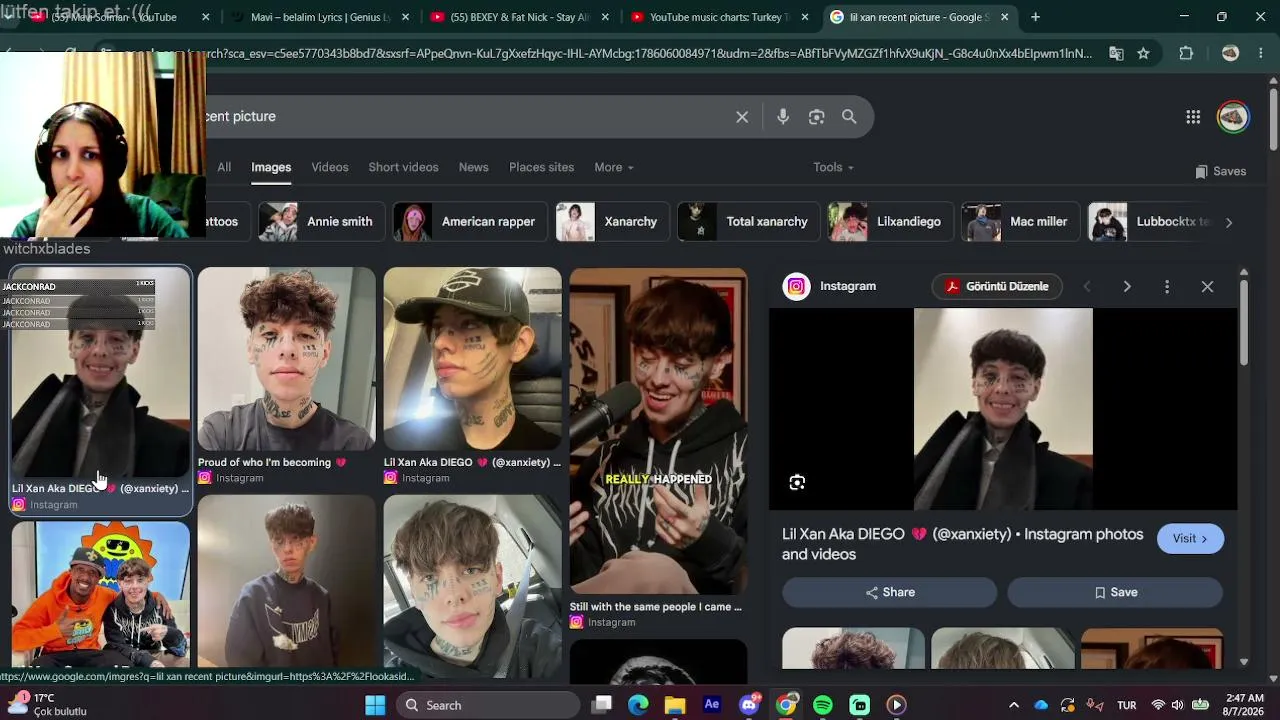Click the Visit button
The image size is (1280, 720).
pos(1190,539)
